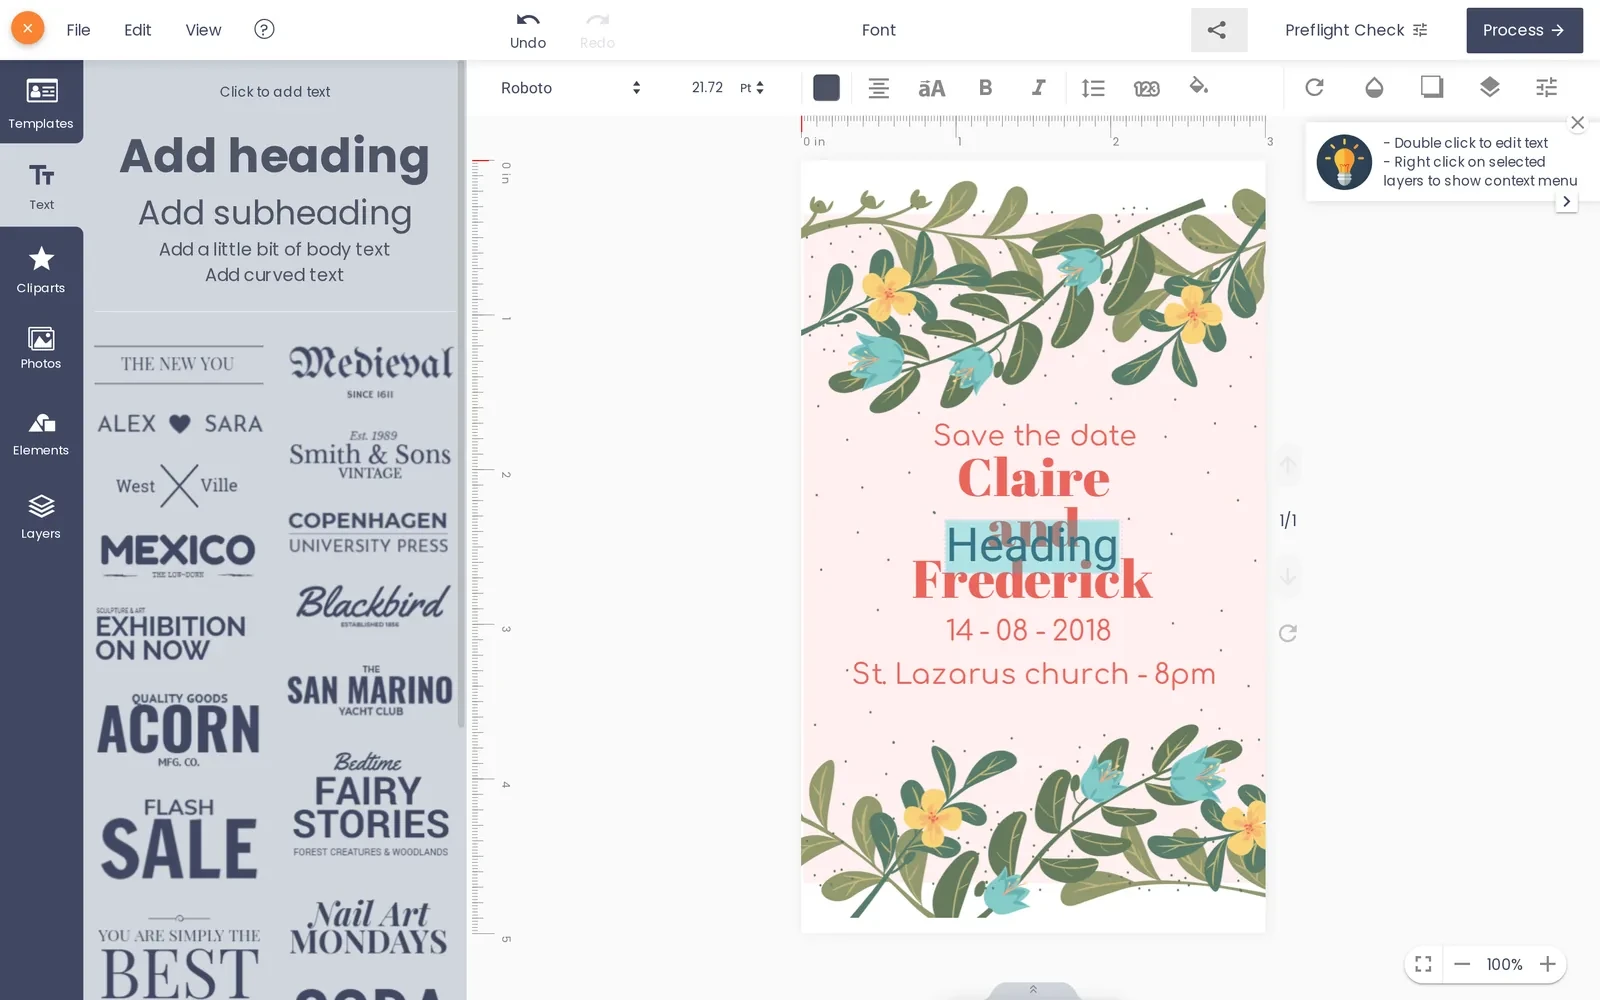The height and width of the screenshot is (1000, 1600).
Task: Toggle italic formatting
Action: click(1039, 88)
